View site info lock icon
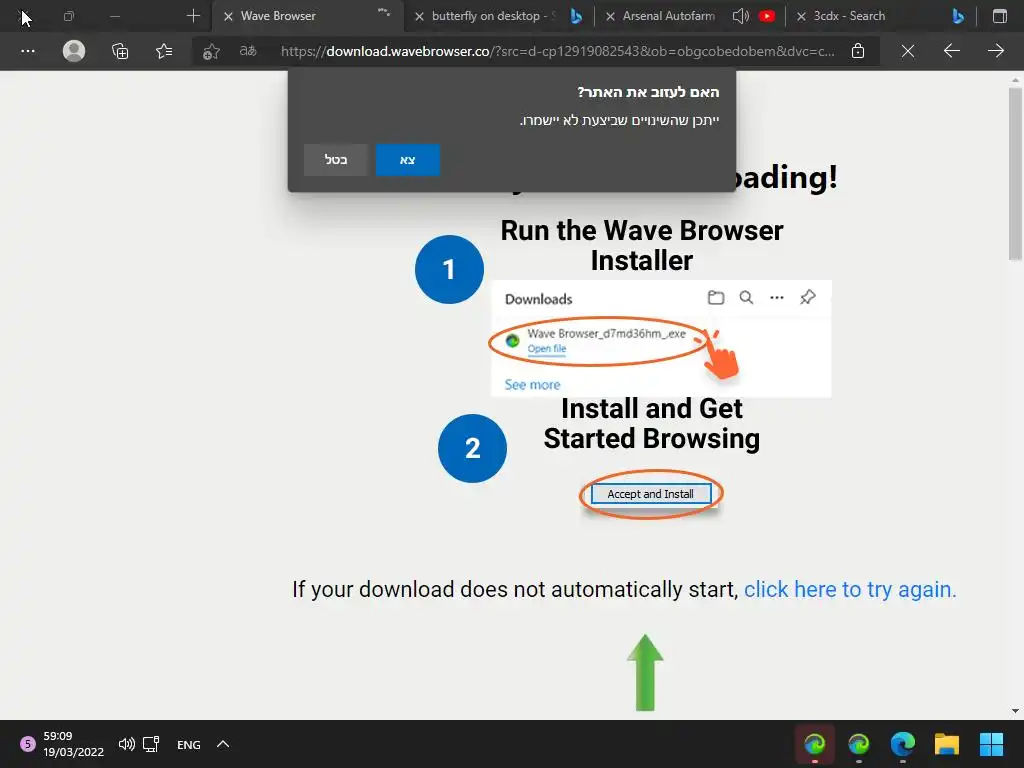This screenshot has height=768, width=1024. coord(858,51)
